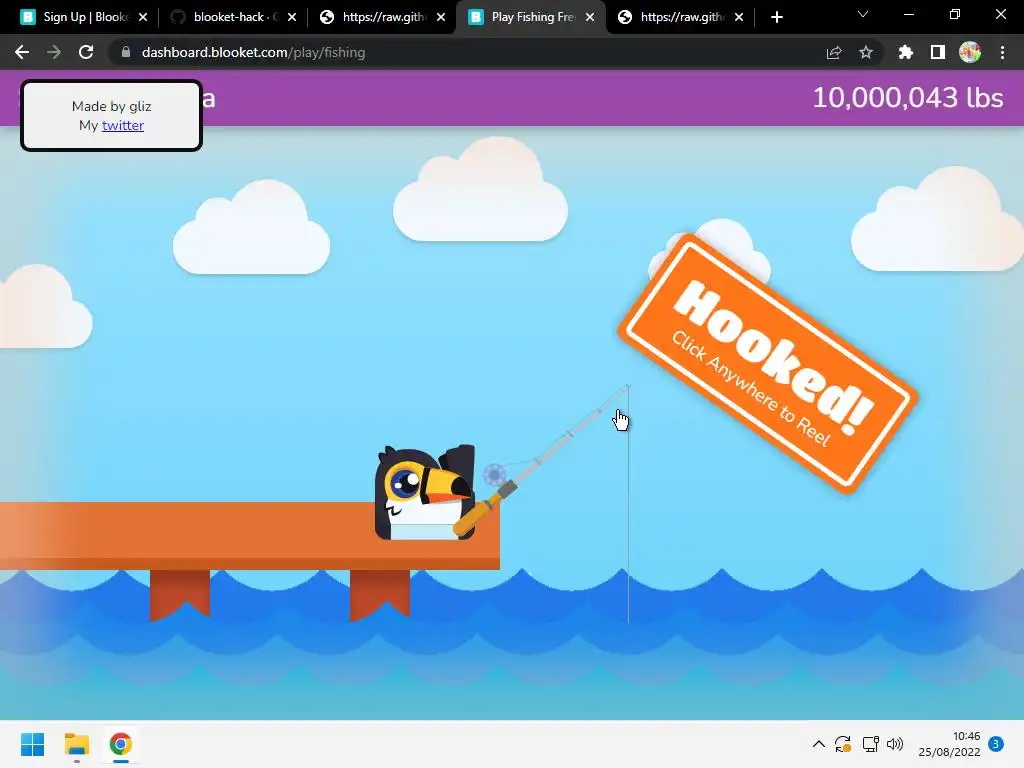1024x768 pixels.
Task: Click the forward navigation arrow
Action: pyautogui.click(x=54, y=52)
